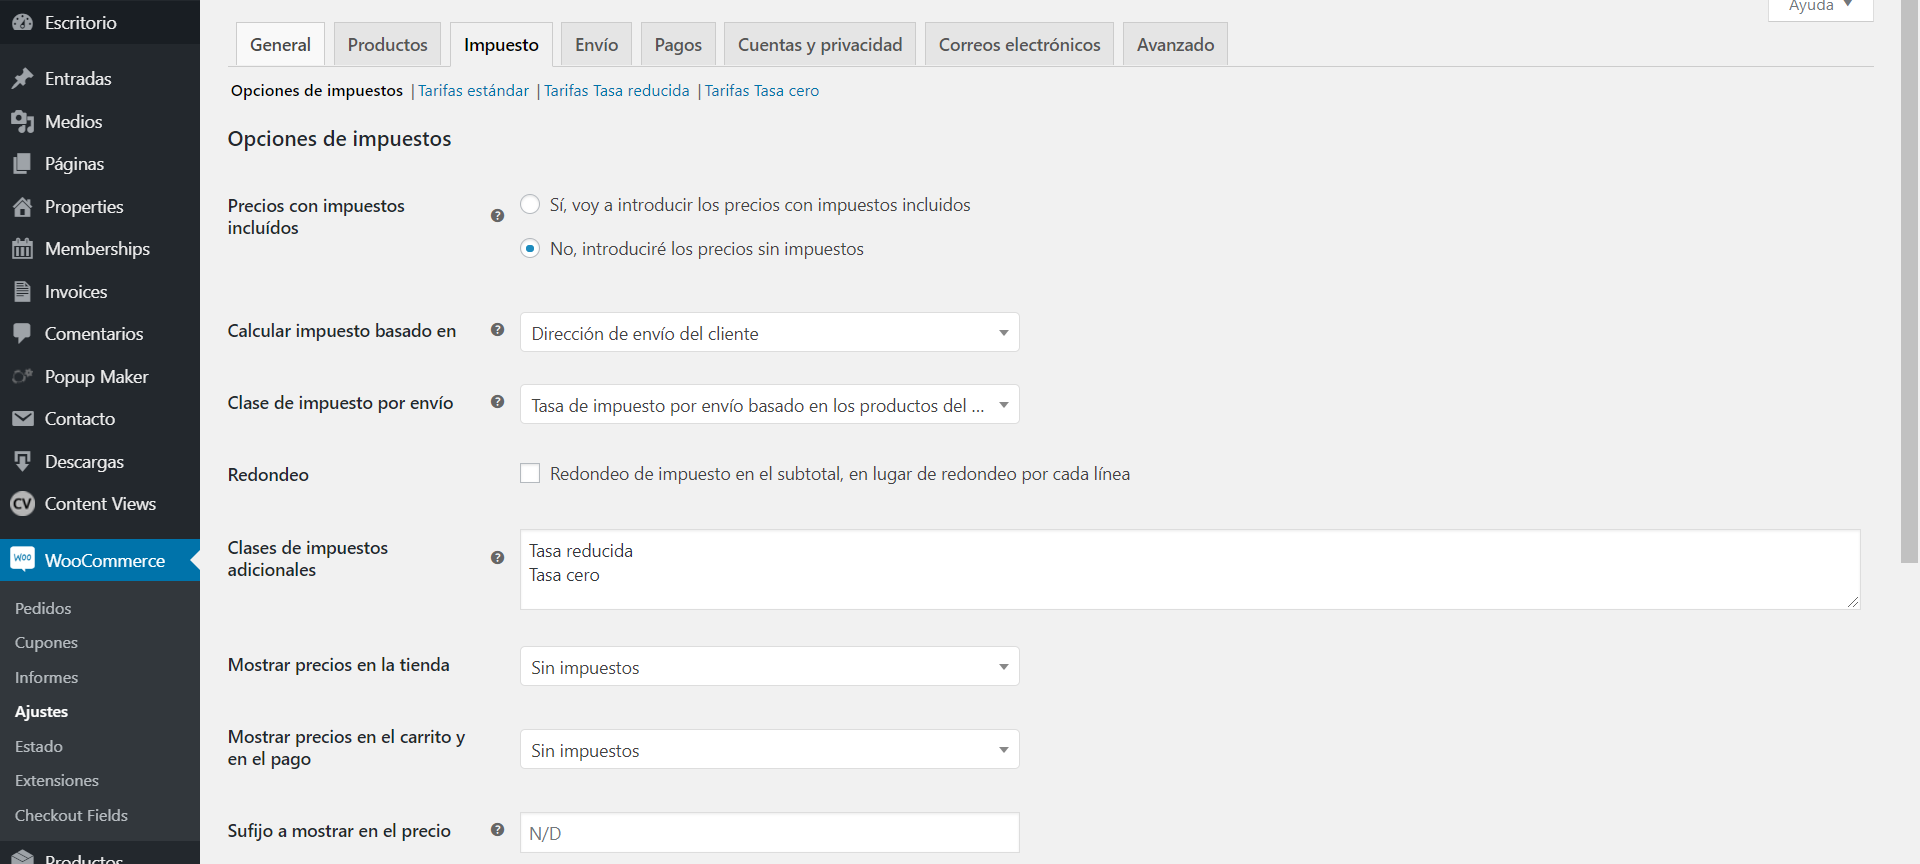Open the Pagos settings tab
The image size is (1920, 864).
tap(678, 45)
